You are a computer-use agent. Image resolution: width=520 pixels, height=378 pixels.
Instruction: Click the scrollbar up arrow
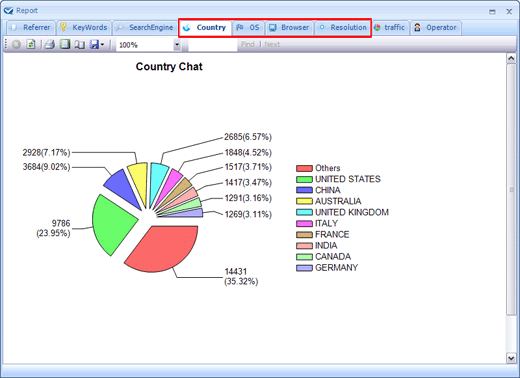coord(511,58)
